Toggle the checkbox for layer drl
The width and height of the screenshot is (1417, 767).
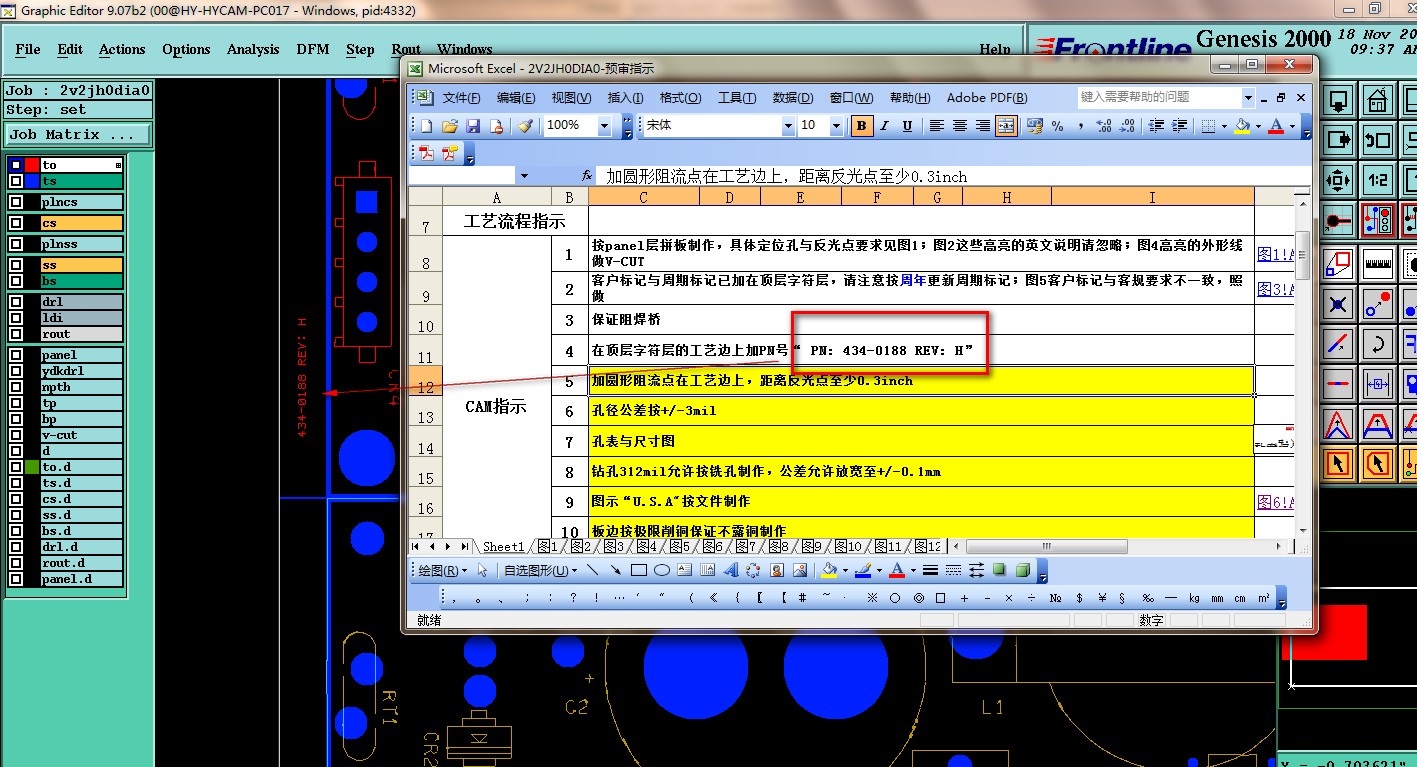pos(16,302)
